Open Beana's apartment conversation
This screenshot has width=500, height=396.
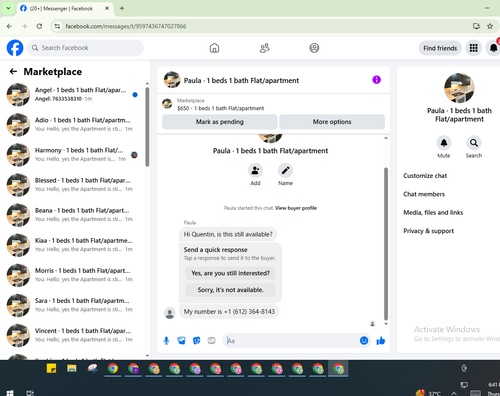pos(73,215)
